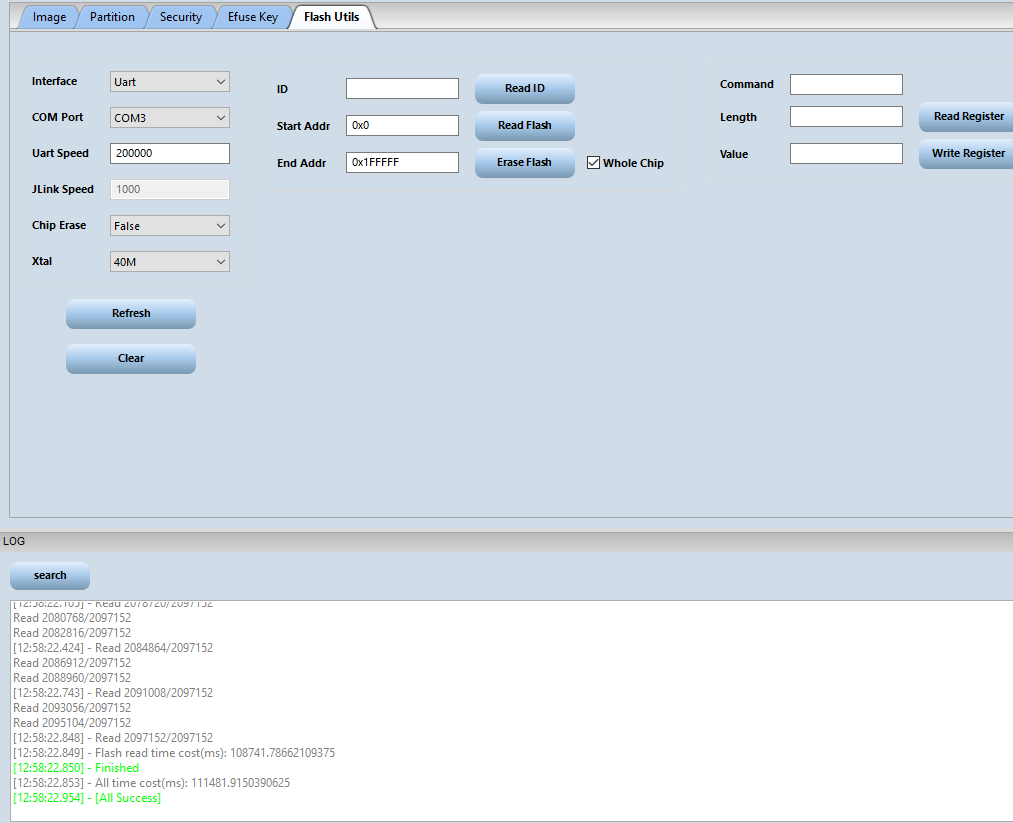The height and width of the screenshot is (823, 1013).
Task: Open the Chip Erase dropdown set to False
Action: pos(170,225)
